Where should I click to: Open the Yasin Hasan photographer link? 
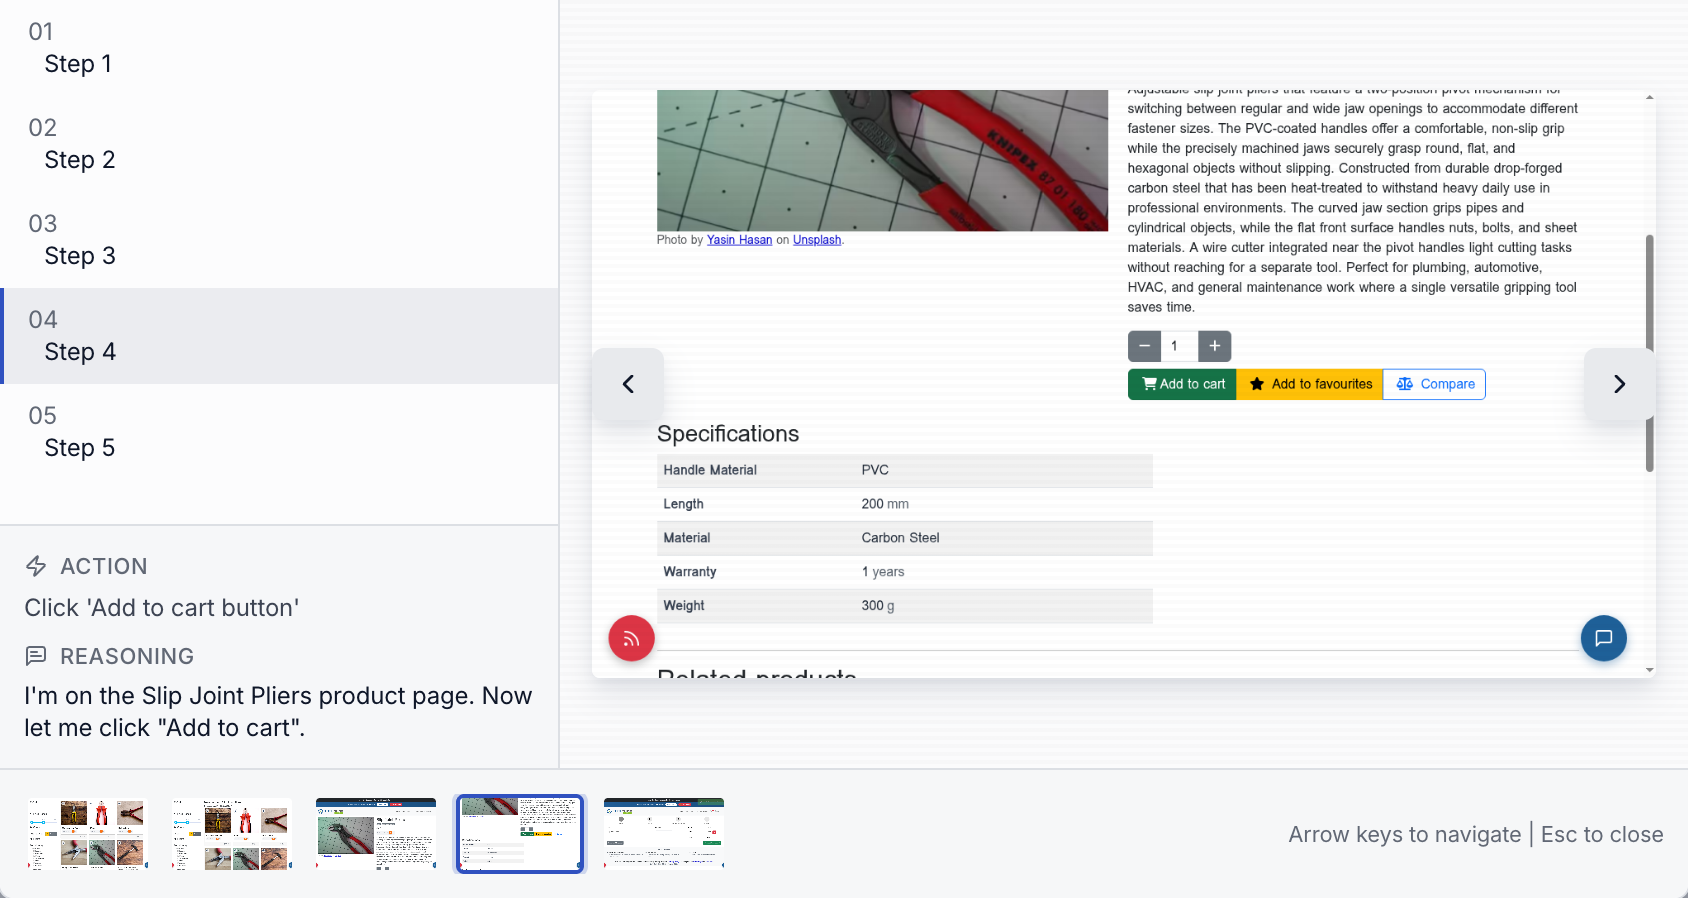point(739,240)
